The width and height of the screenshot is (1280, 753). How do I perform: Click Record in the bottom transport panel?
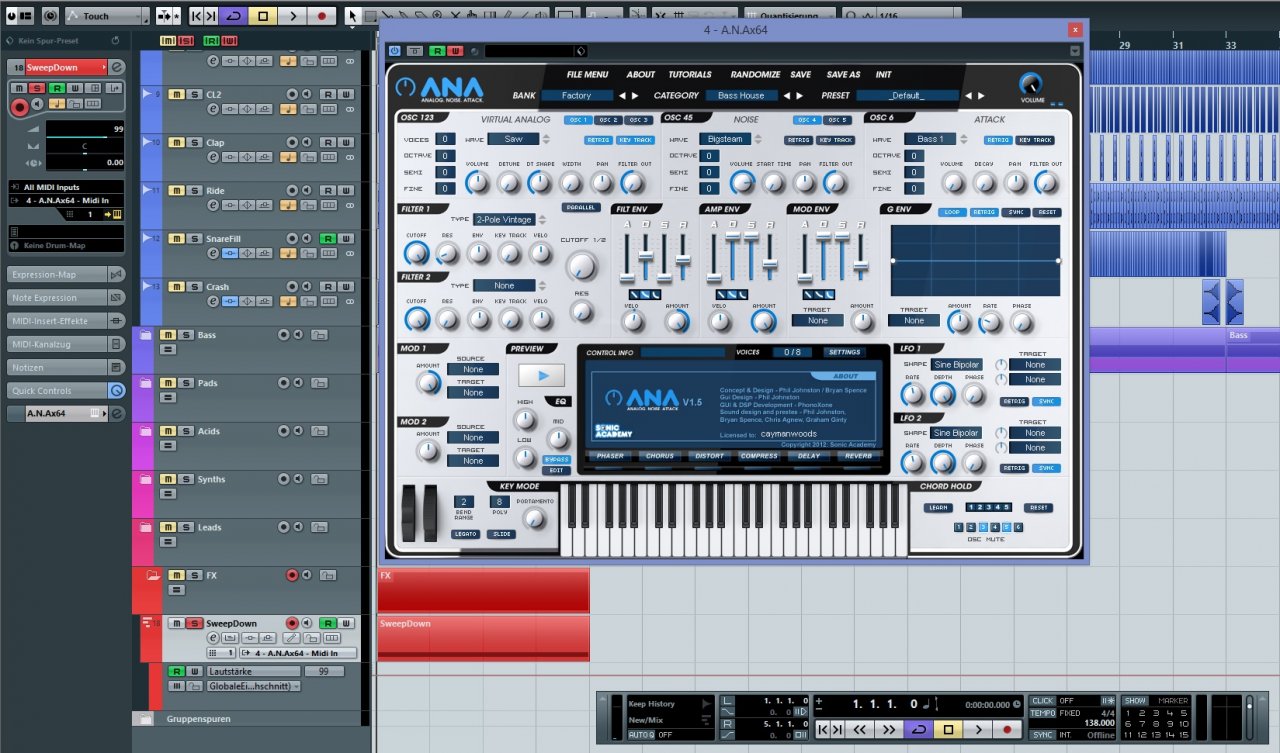coord(1007,730)
